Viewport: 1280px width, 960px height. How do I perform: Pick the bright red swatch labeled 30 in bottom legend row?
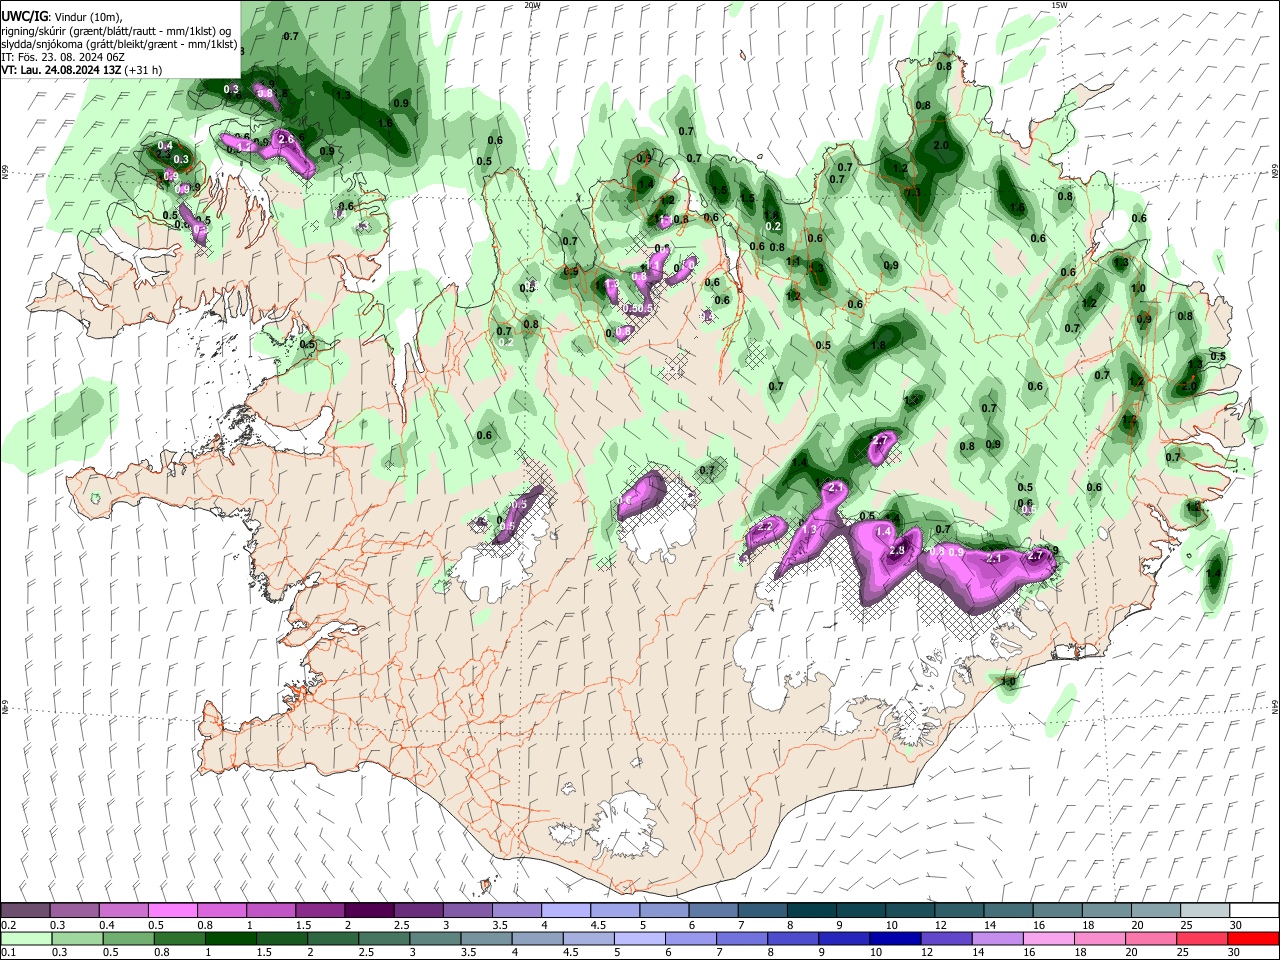tap(1254, 938)
